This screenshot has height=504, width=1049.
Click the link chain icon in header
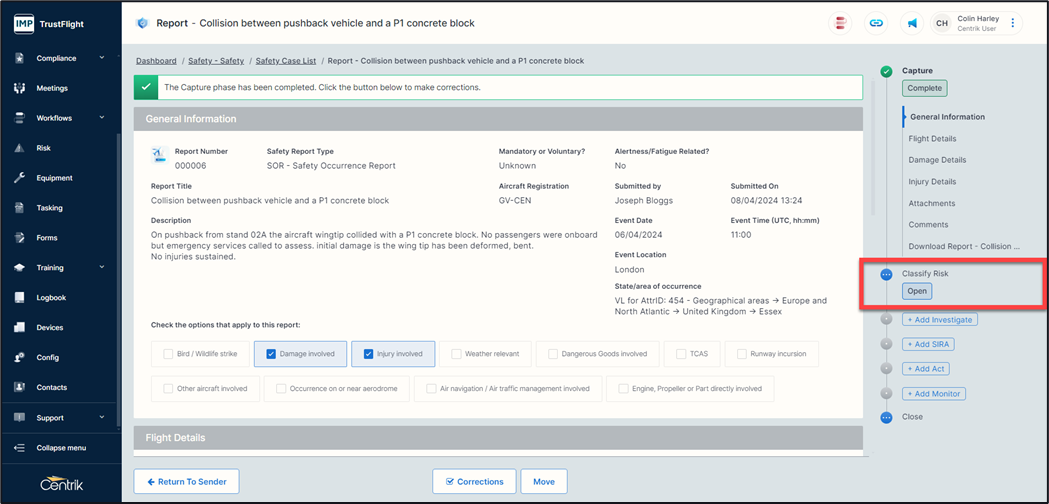[876, 23]
